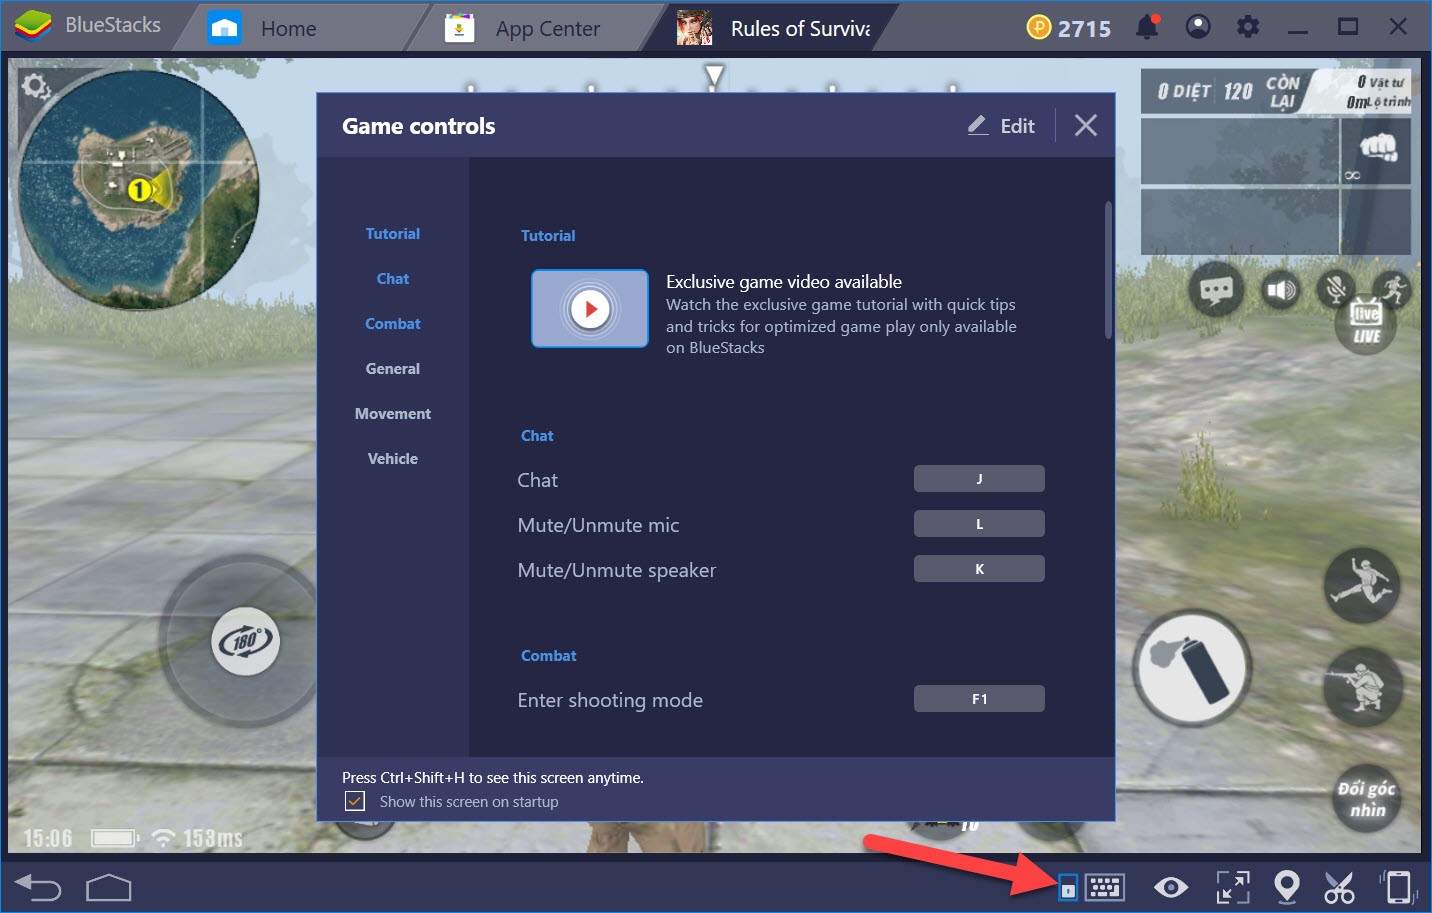Toggle fullscreen mode icon
The image size is (1432, 913).
[1233, 887]
